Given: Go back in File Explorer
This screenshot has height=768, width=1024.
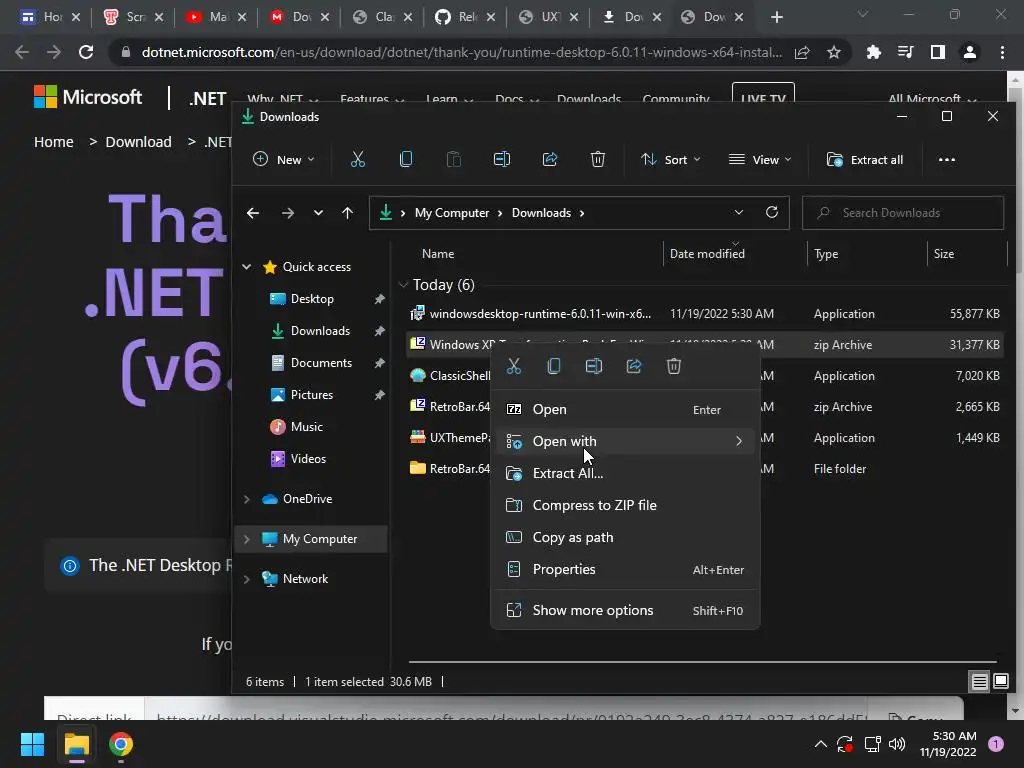Looking at the screenshot, I should (x=253, y=213).
